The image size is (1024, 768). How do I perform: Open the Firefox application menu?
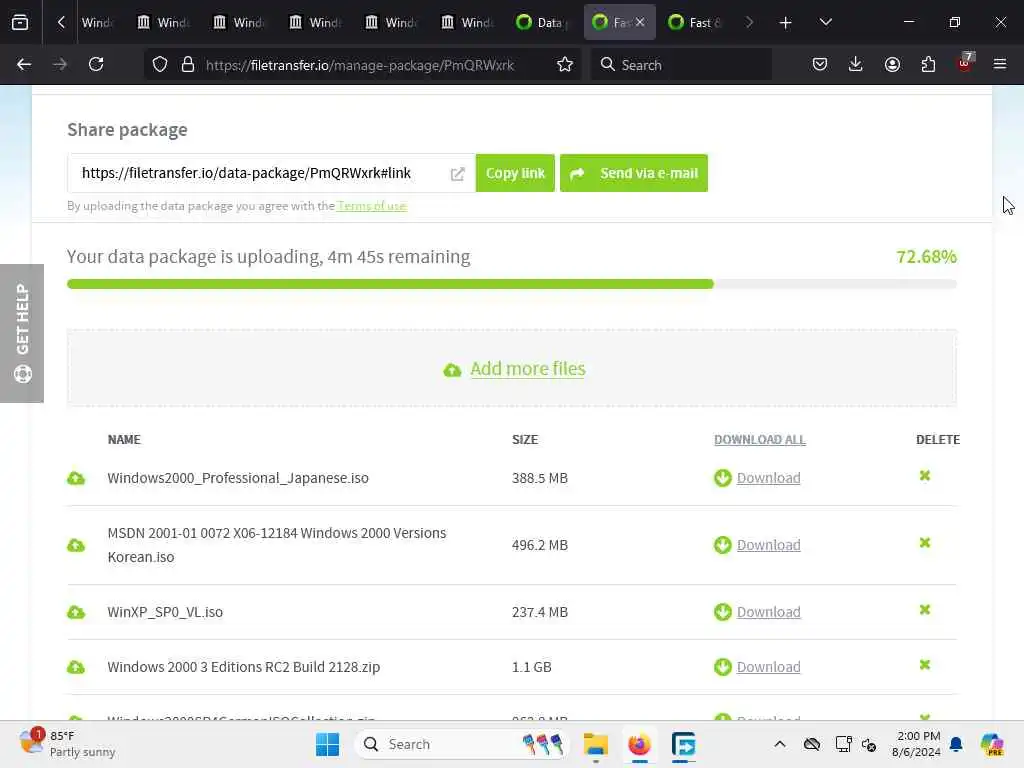click(x=1000, y=65)
